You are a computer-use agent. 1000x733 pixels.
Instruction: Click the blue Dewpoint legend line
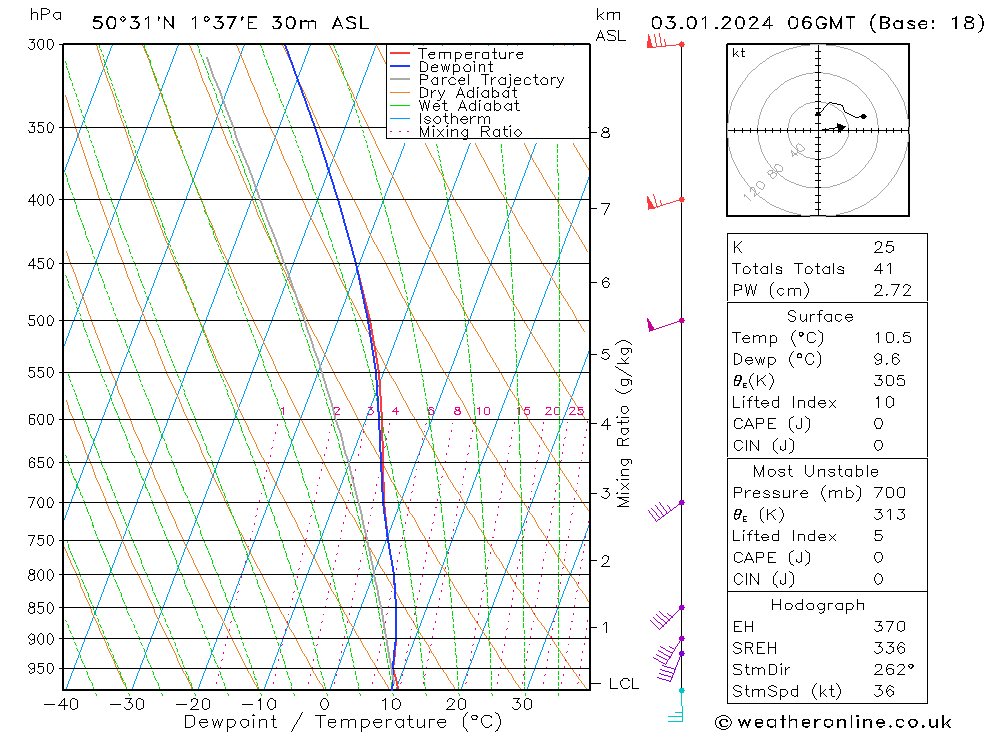point(400,66)
